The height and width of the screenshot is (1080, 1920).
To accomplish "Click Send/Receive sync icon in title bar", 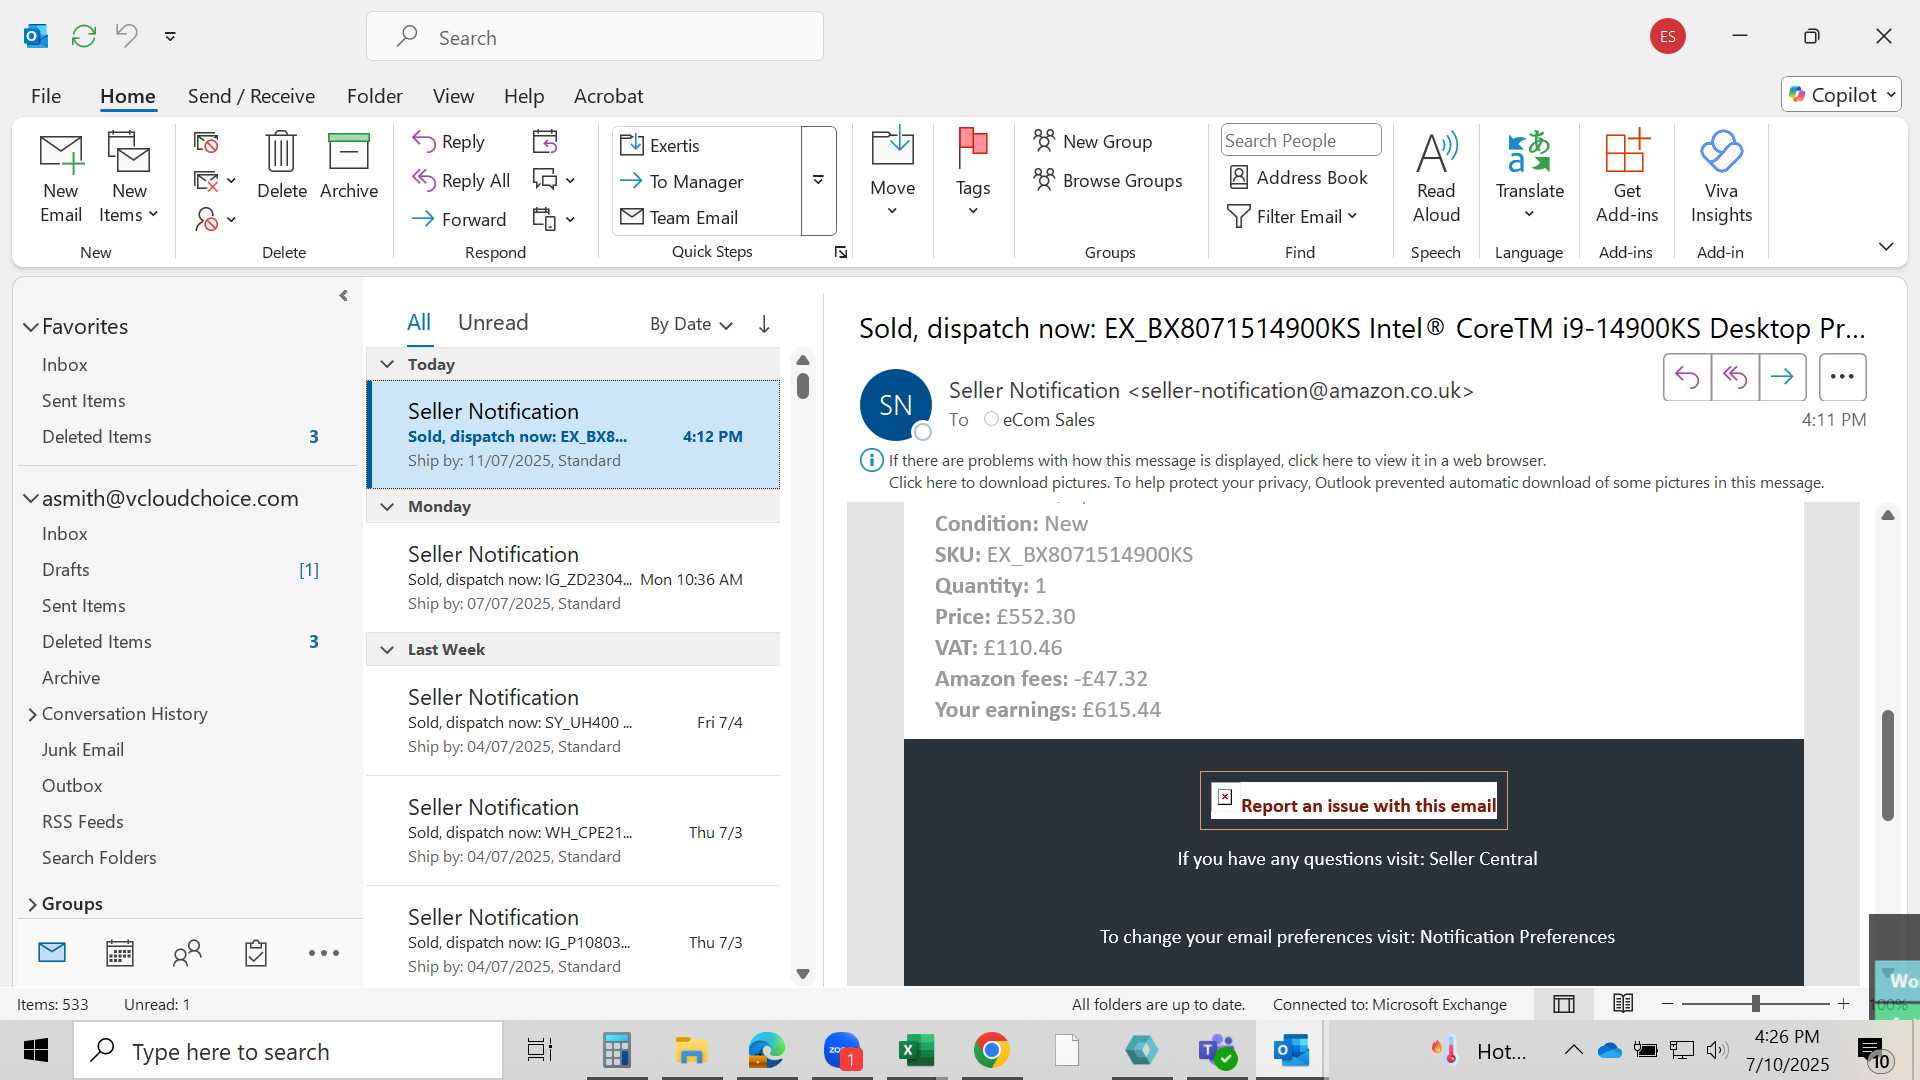I will click(84, 36).
